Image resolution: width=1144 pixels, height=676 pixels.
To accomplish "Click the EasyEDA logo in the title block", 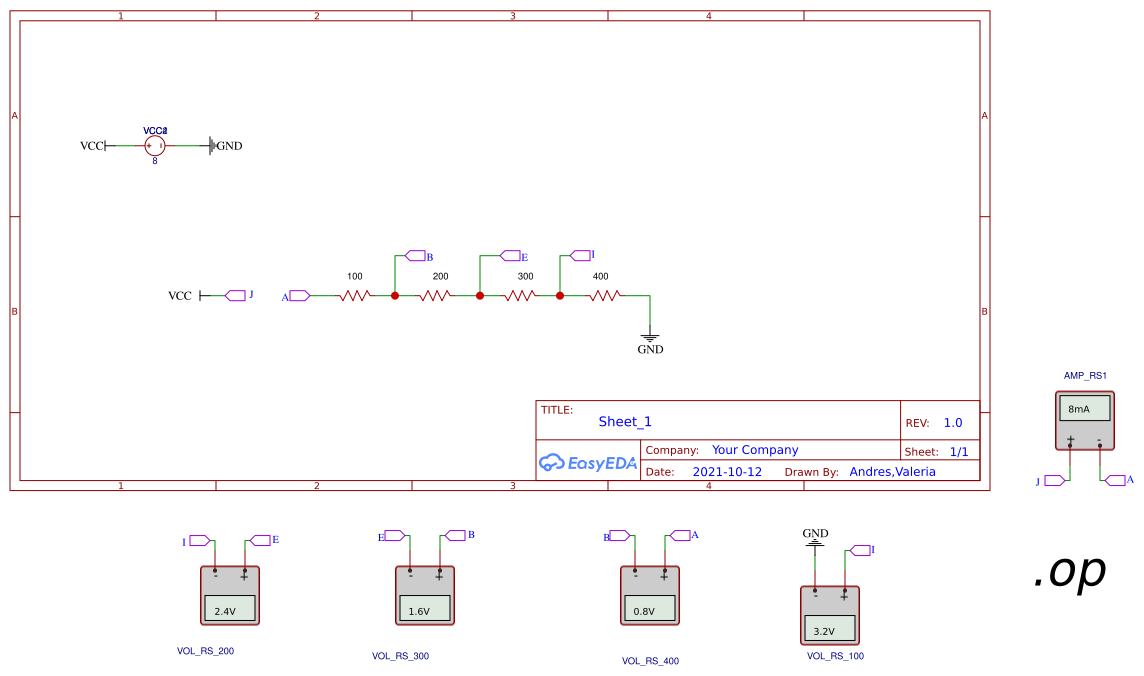I will pyautogui.click(x=588, y=462).
